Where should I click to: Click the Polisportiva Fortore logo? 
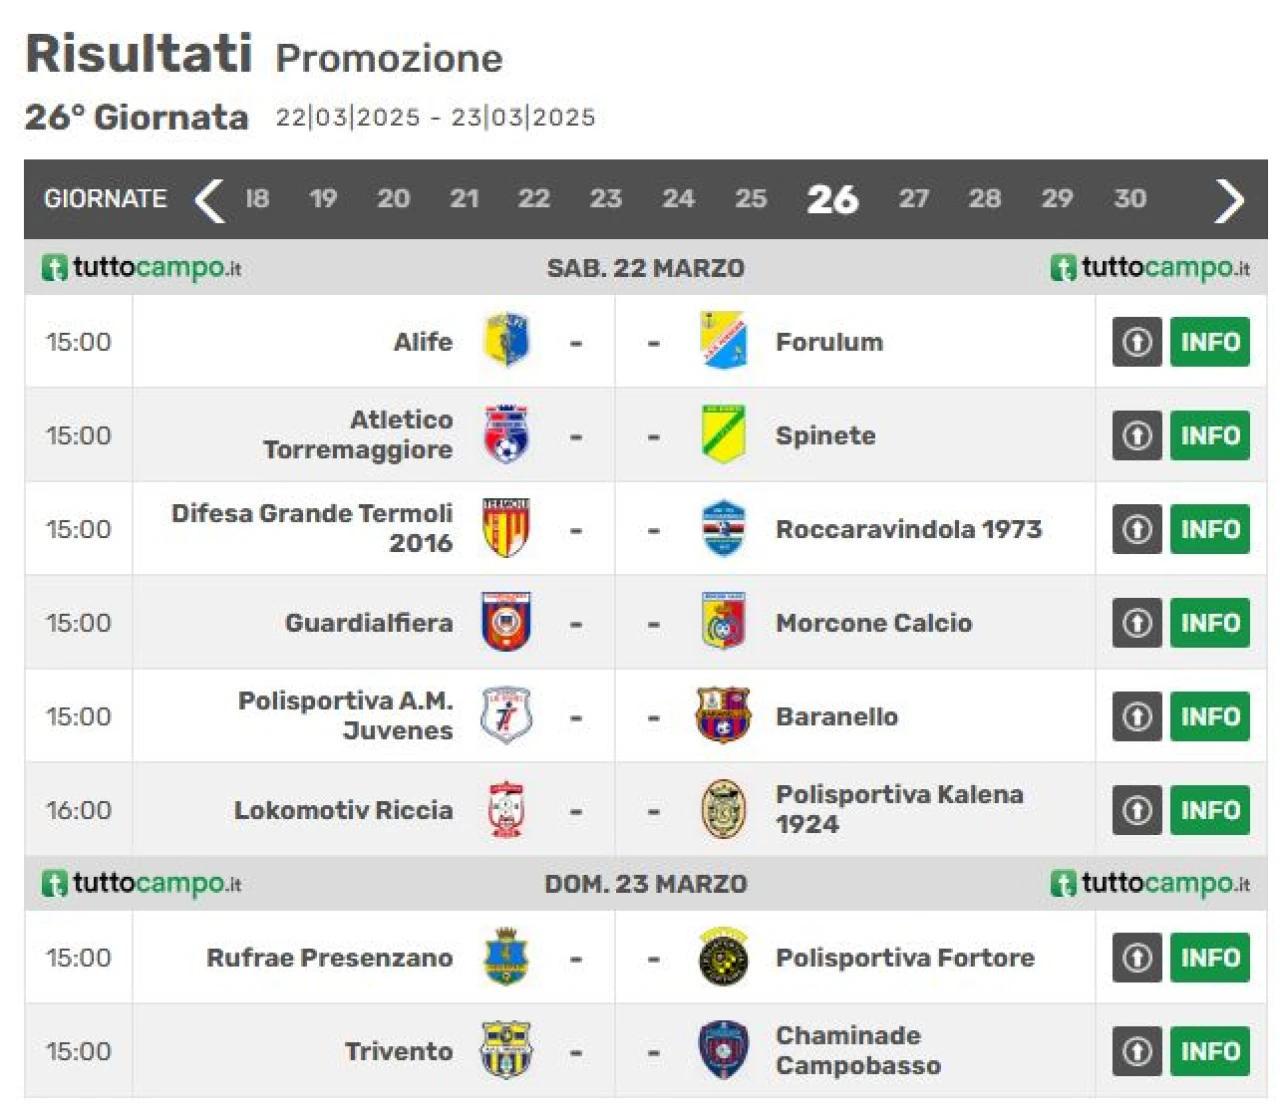click(723, 957)
